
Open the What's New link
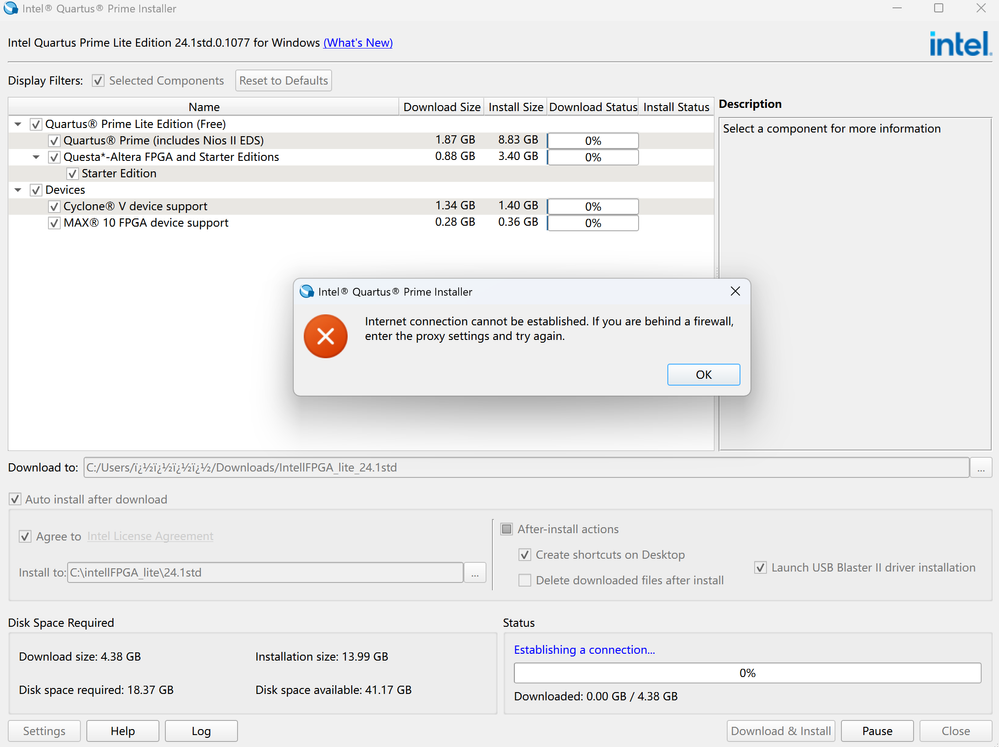click(358, 43)
